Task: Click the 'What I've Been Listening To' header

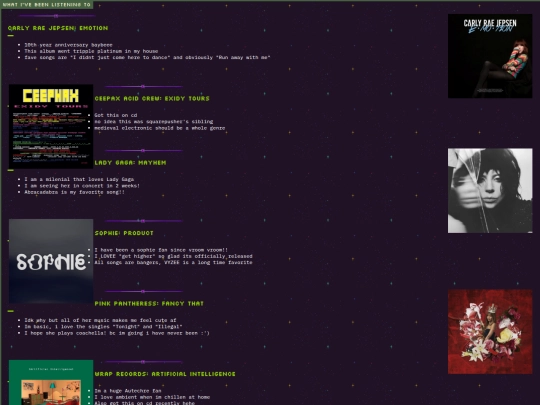Action: [46, 5]
